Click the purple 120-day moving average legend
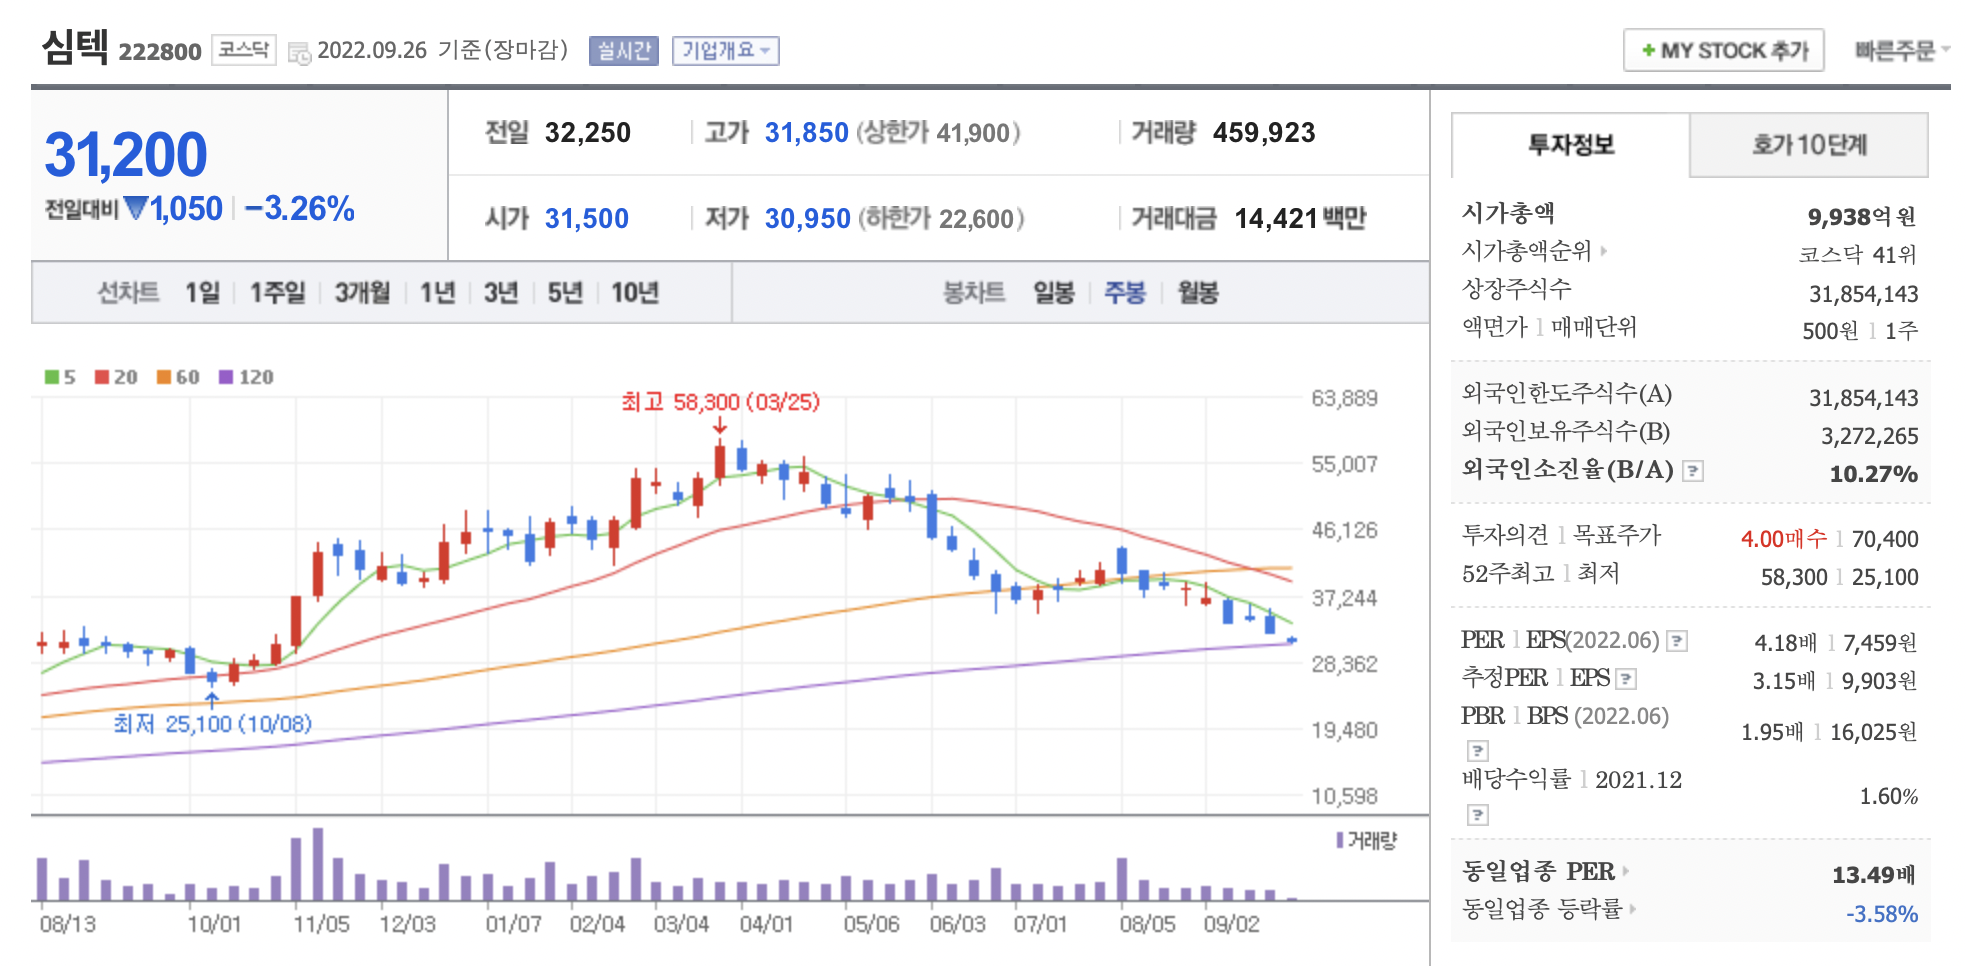This screenshot has width=1966, height=966. click(x=246, y=377)
